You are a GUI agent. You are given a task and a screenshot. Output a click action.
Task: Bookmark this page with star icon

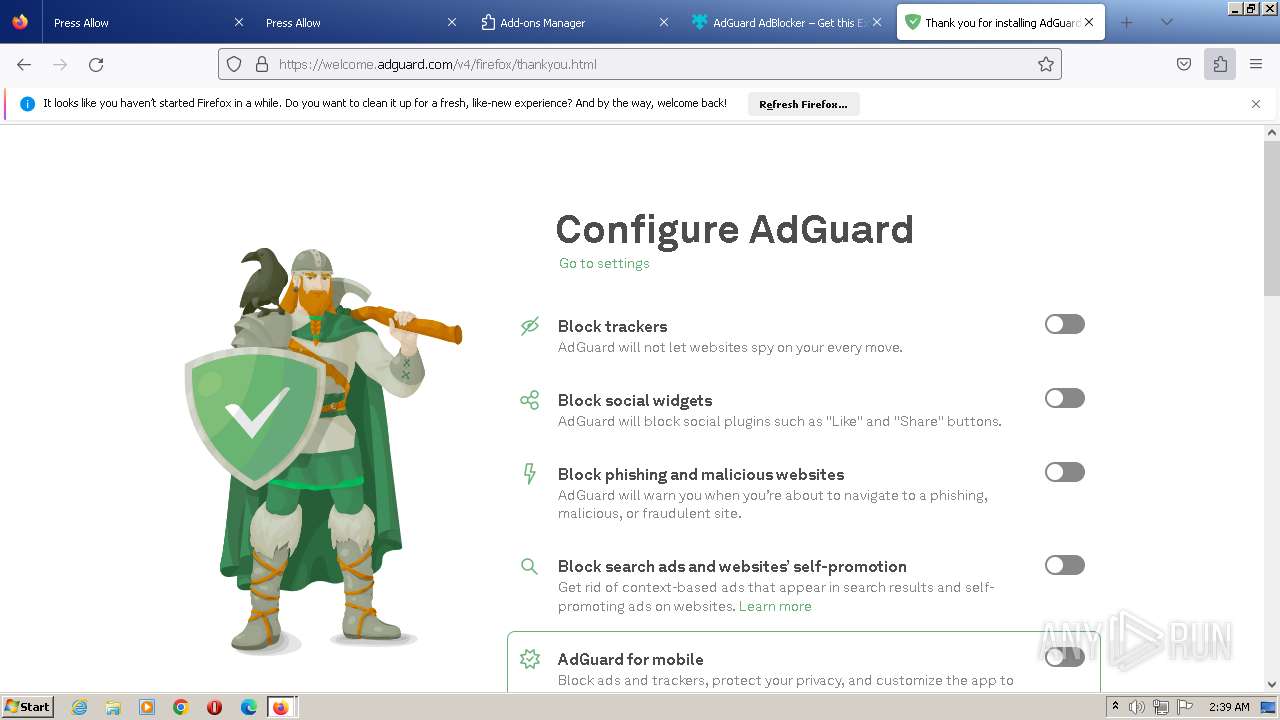point(1046,64)
